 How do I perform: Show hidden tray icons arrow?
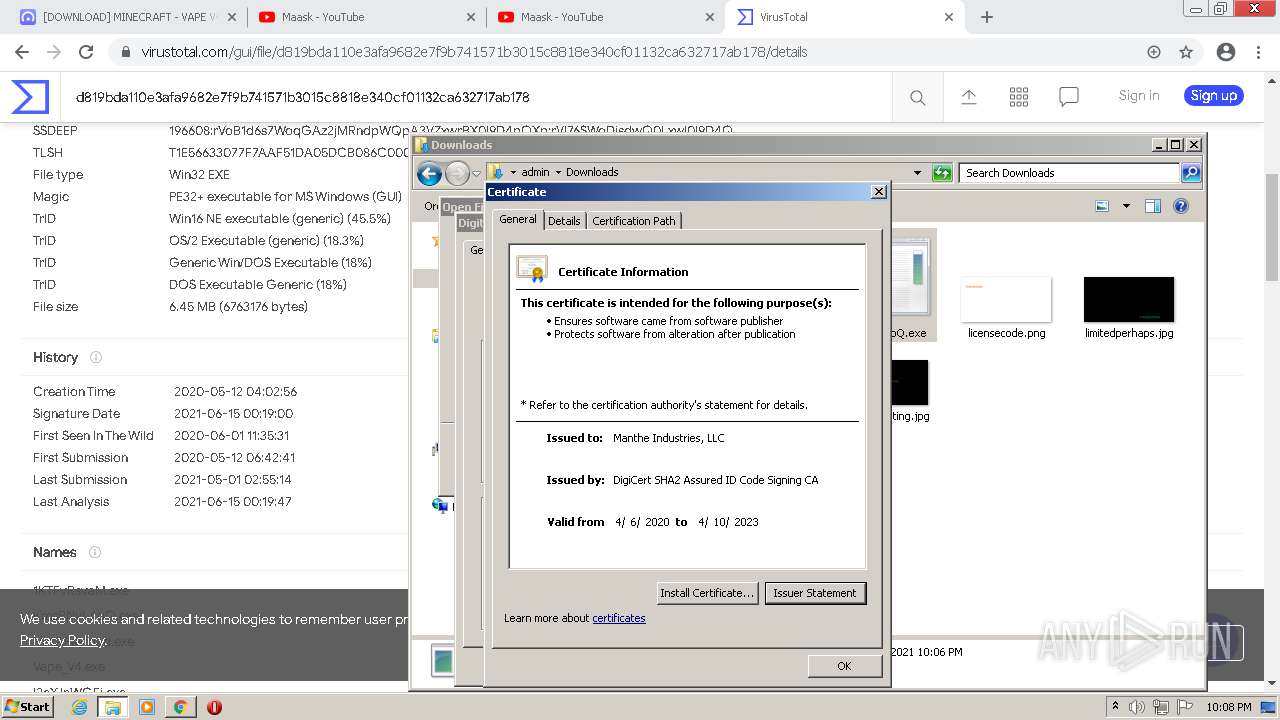[x=1115, y=706]
